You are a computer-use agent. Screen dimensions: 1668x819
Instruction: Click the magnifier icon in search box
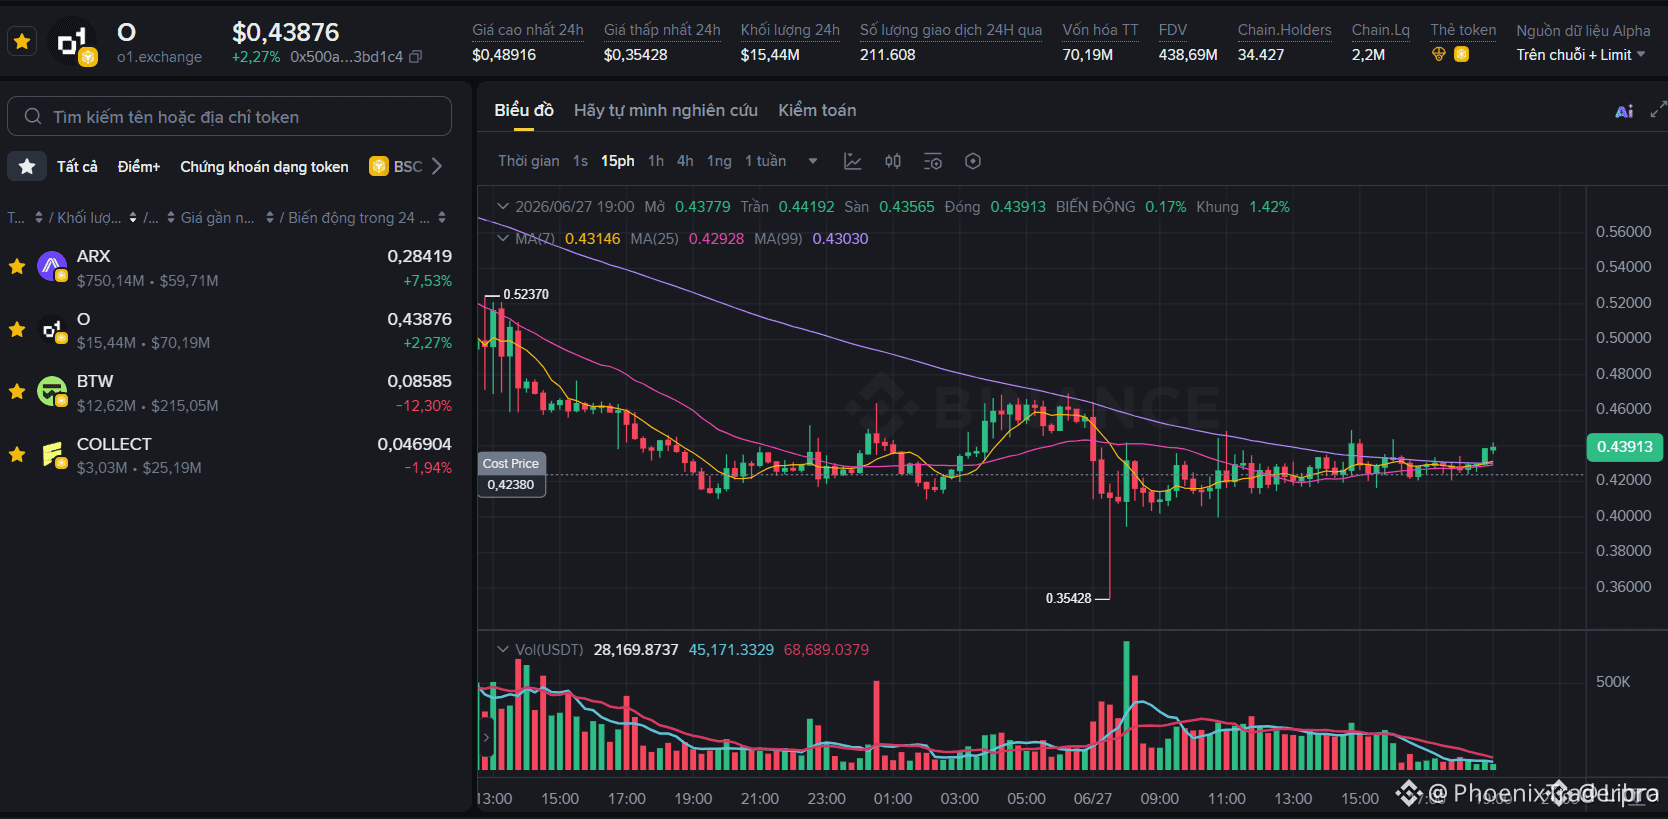coord(33,117)
